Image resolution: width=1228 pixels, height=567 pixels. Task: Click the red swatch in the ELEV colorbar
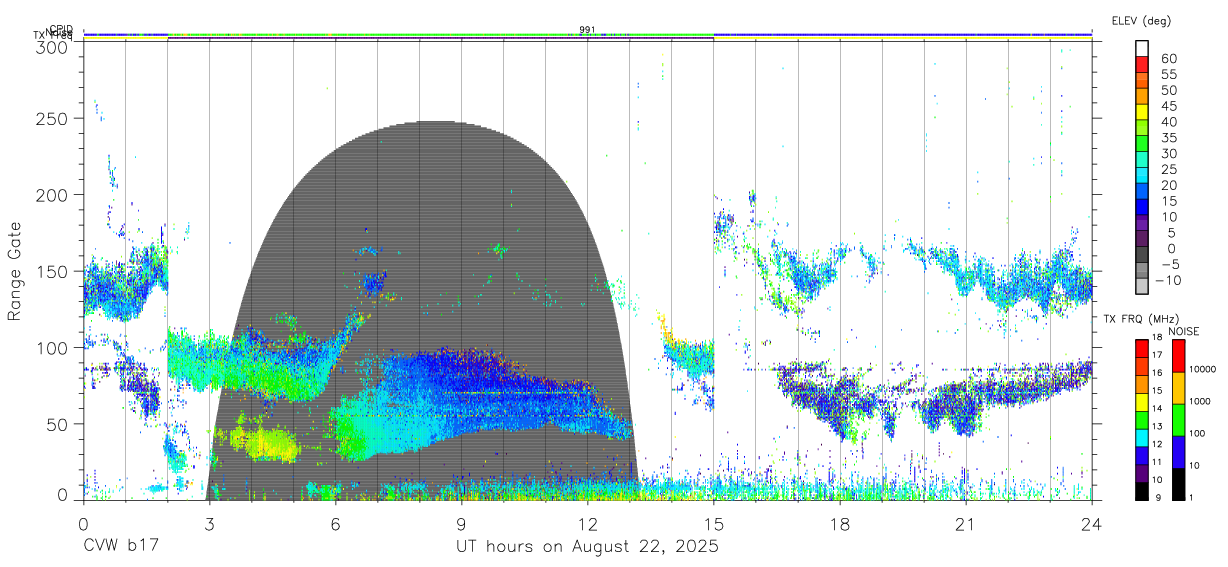tap(1142, 64)
